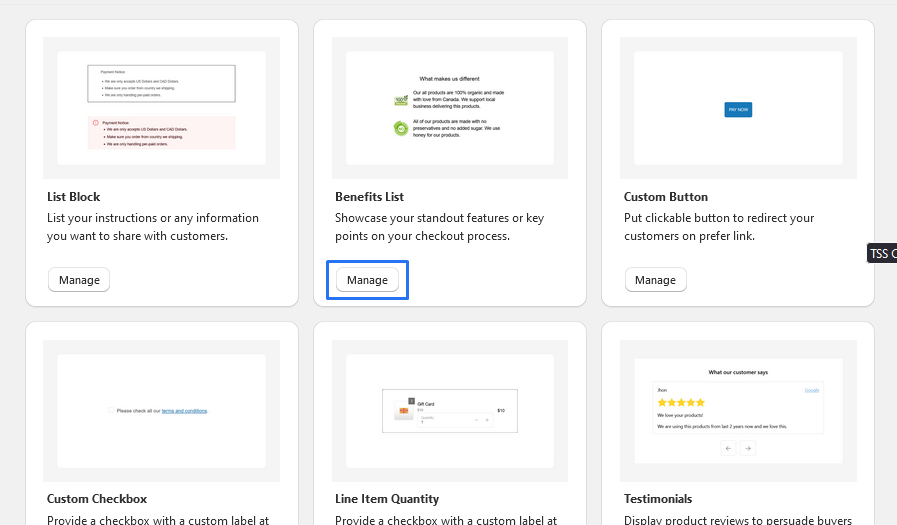897x525 pixels.
Task: Open Manage for Benefits List
Action: [367, 280]
